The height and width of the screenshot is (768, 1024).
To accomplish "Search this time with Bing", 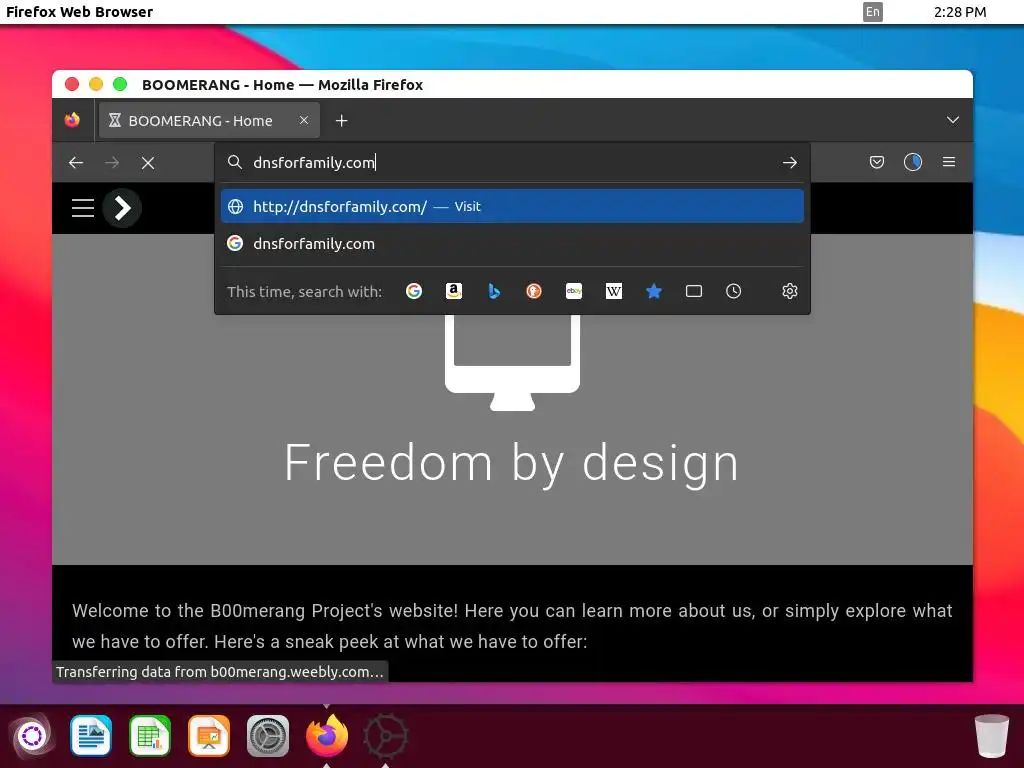I will click(x=494, y=291).
